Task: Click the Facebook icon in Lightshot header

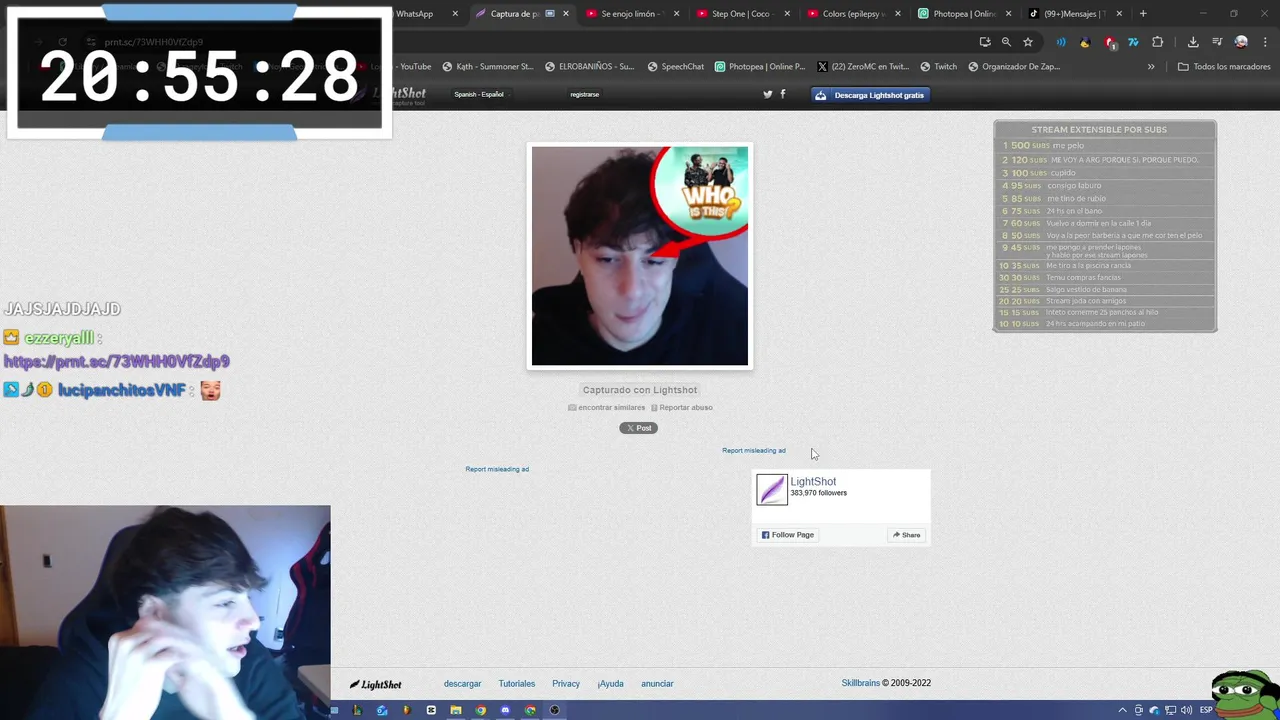Action: [783, 94]
